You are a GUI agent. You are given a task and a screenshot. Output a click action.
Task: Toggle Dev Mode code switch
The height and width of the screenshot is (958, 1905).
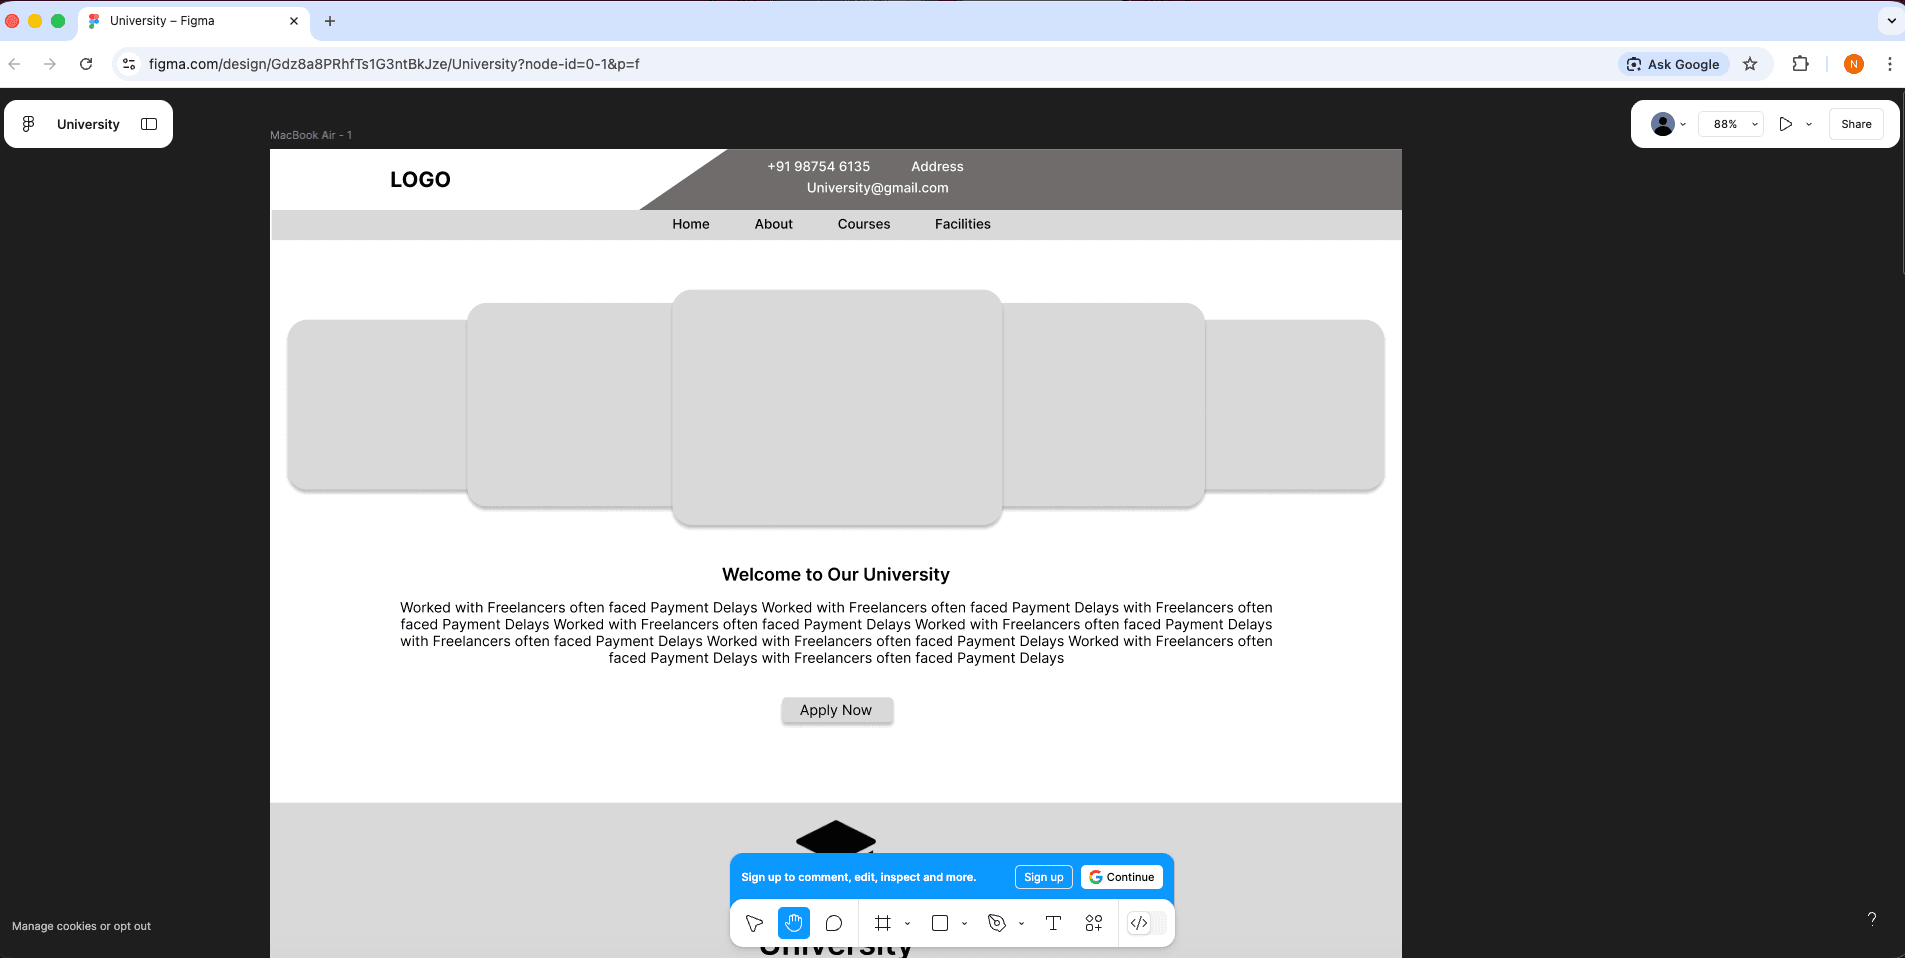coord(1147,923)
